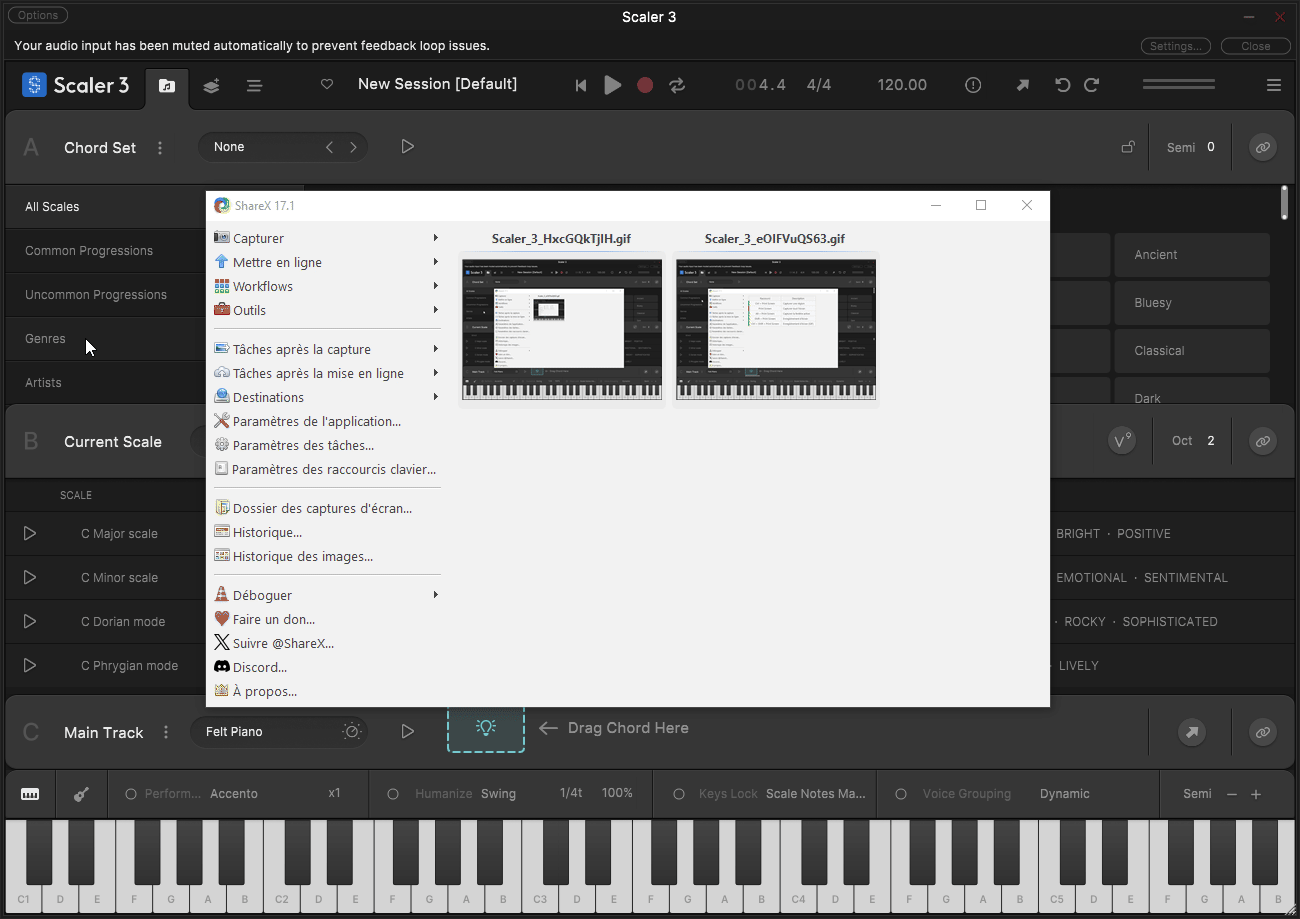Click the output level meter slider
This screenshot has height=919, width=1300.
[1179, 85]
